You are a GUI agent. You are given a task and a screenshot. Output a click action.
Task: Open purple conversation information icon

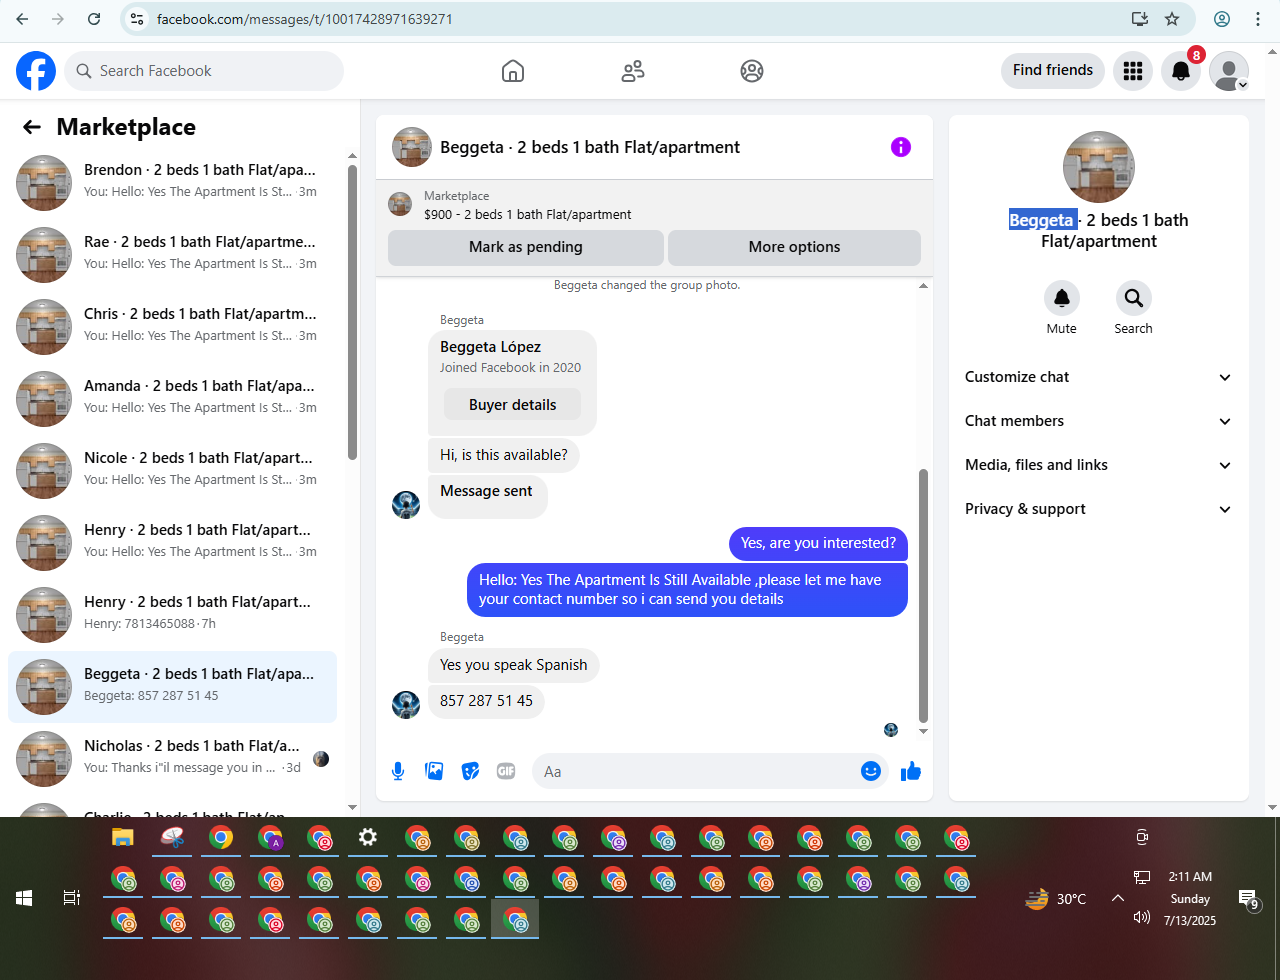point(901,147)
